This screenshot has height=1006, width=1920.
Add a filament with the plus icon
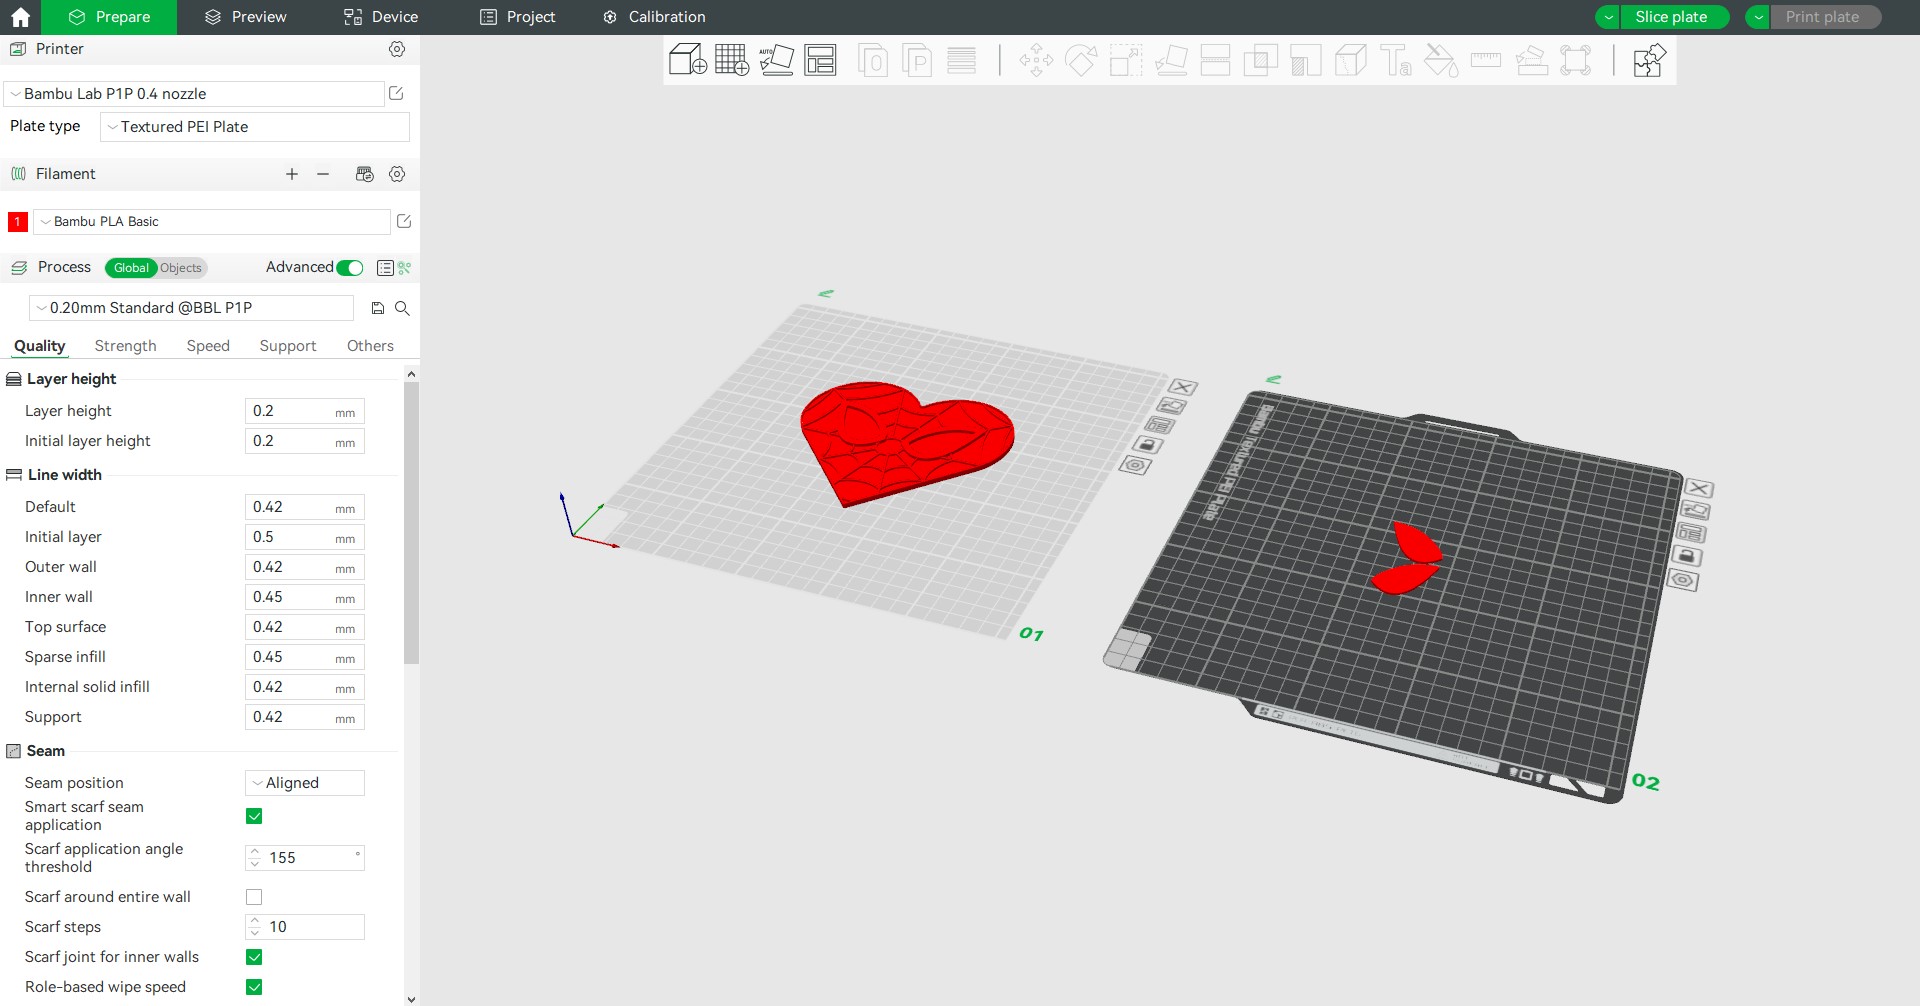(x=292, y=174)
